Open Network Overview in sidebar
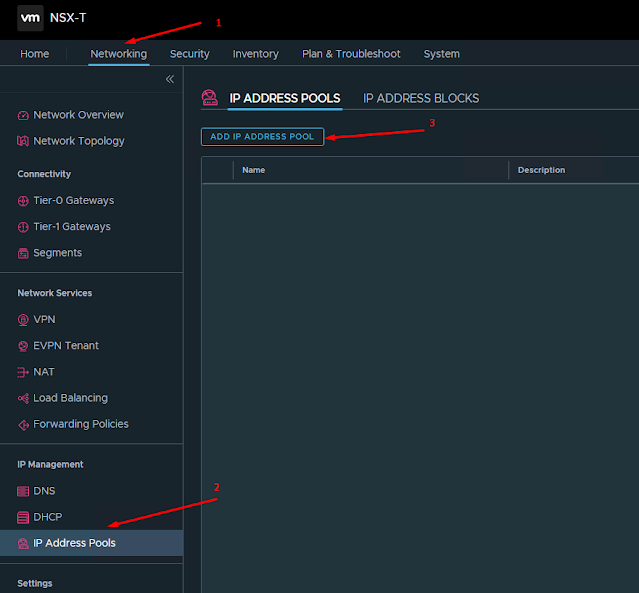Image resolution: width=639 pixels, height=593 pixels. [78, 115]
